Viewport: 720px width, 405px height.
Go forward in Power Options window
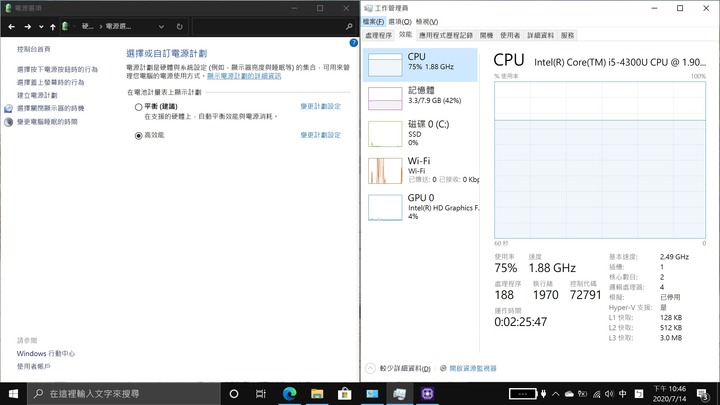pos(28,27)
